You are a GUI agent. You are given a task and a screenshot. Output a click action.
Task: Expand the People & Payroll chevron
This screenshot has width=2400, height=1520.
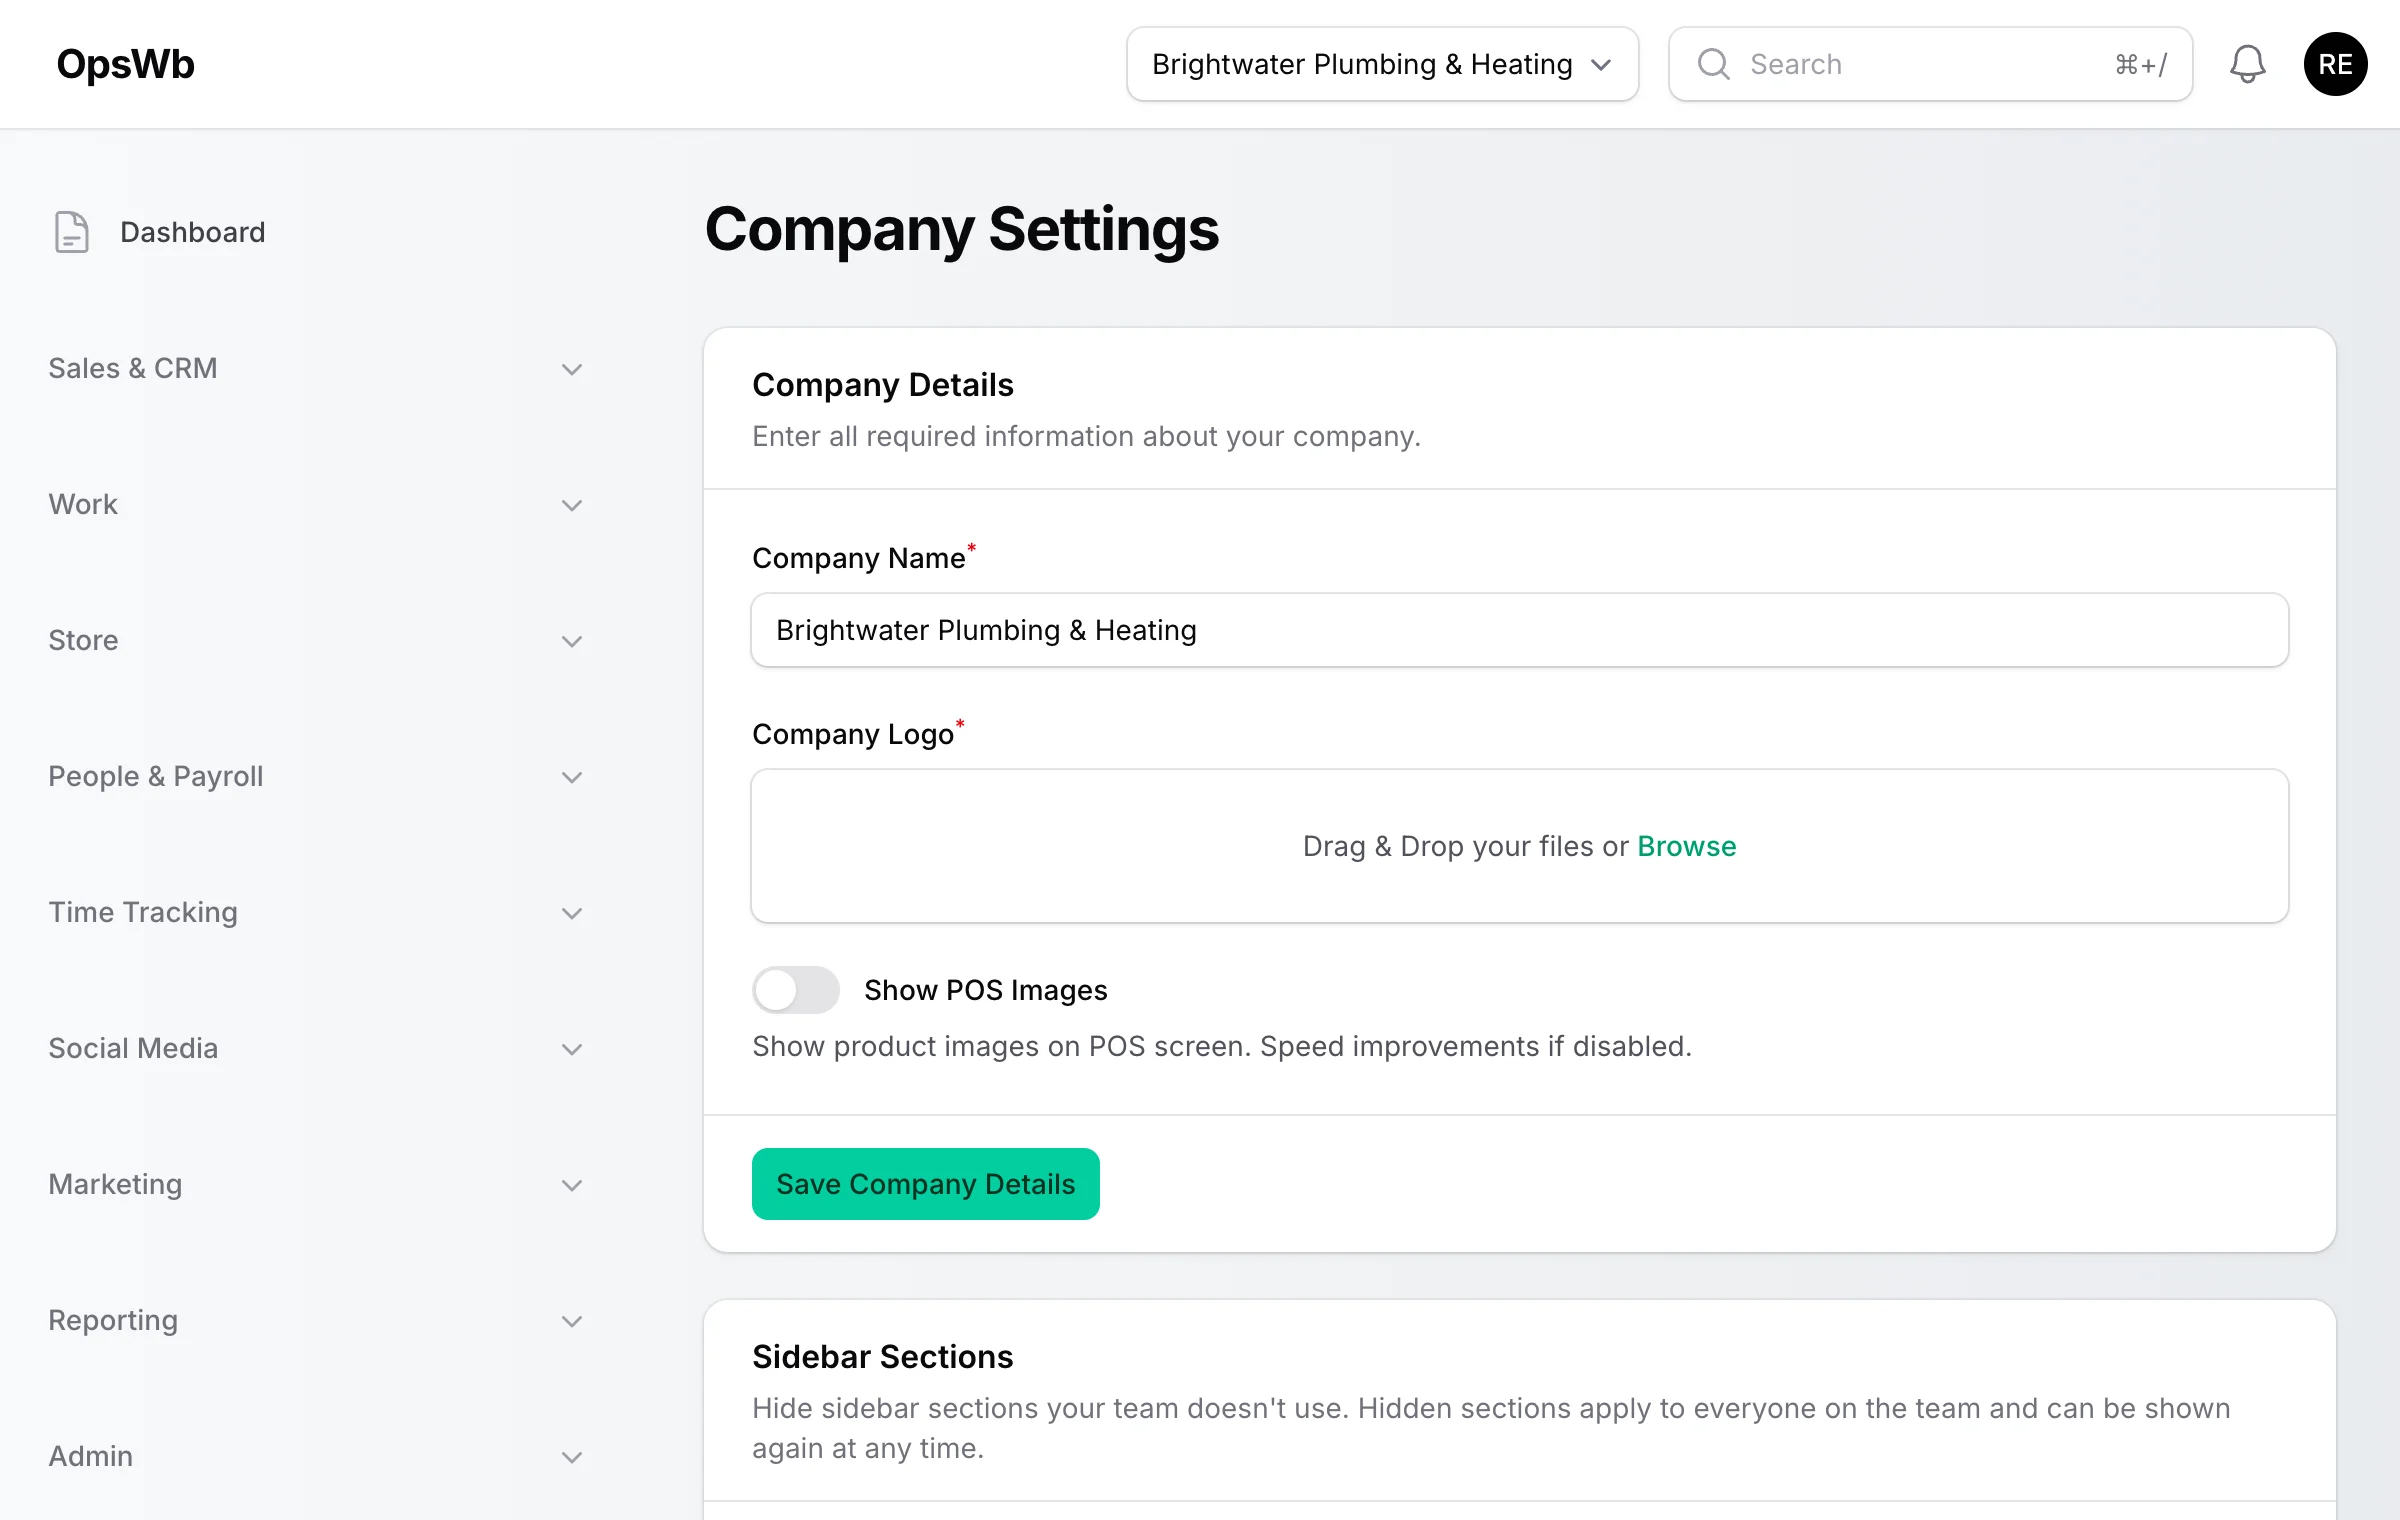click(572, 777)
